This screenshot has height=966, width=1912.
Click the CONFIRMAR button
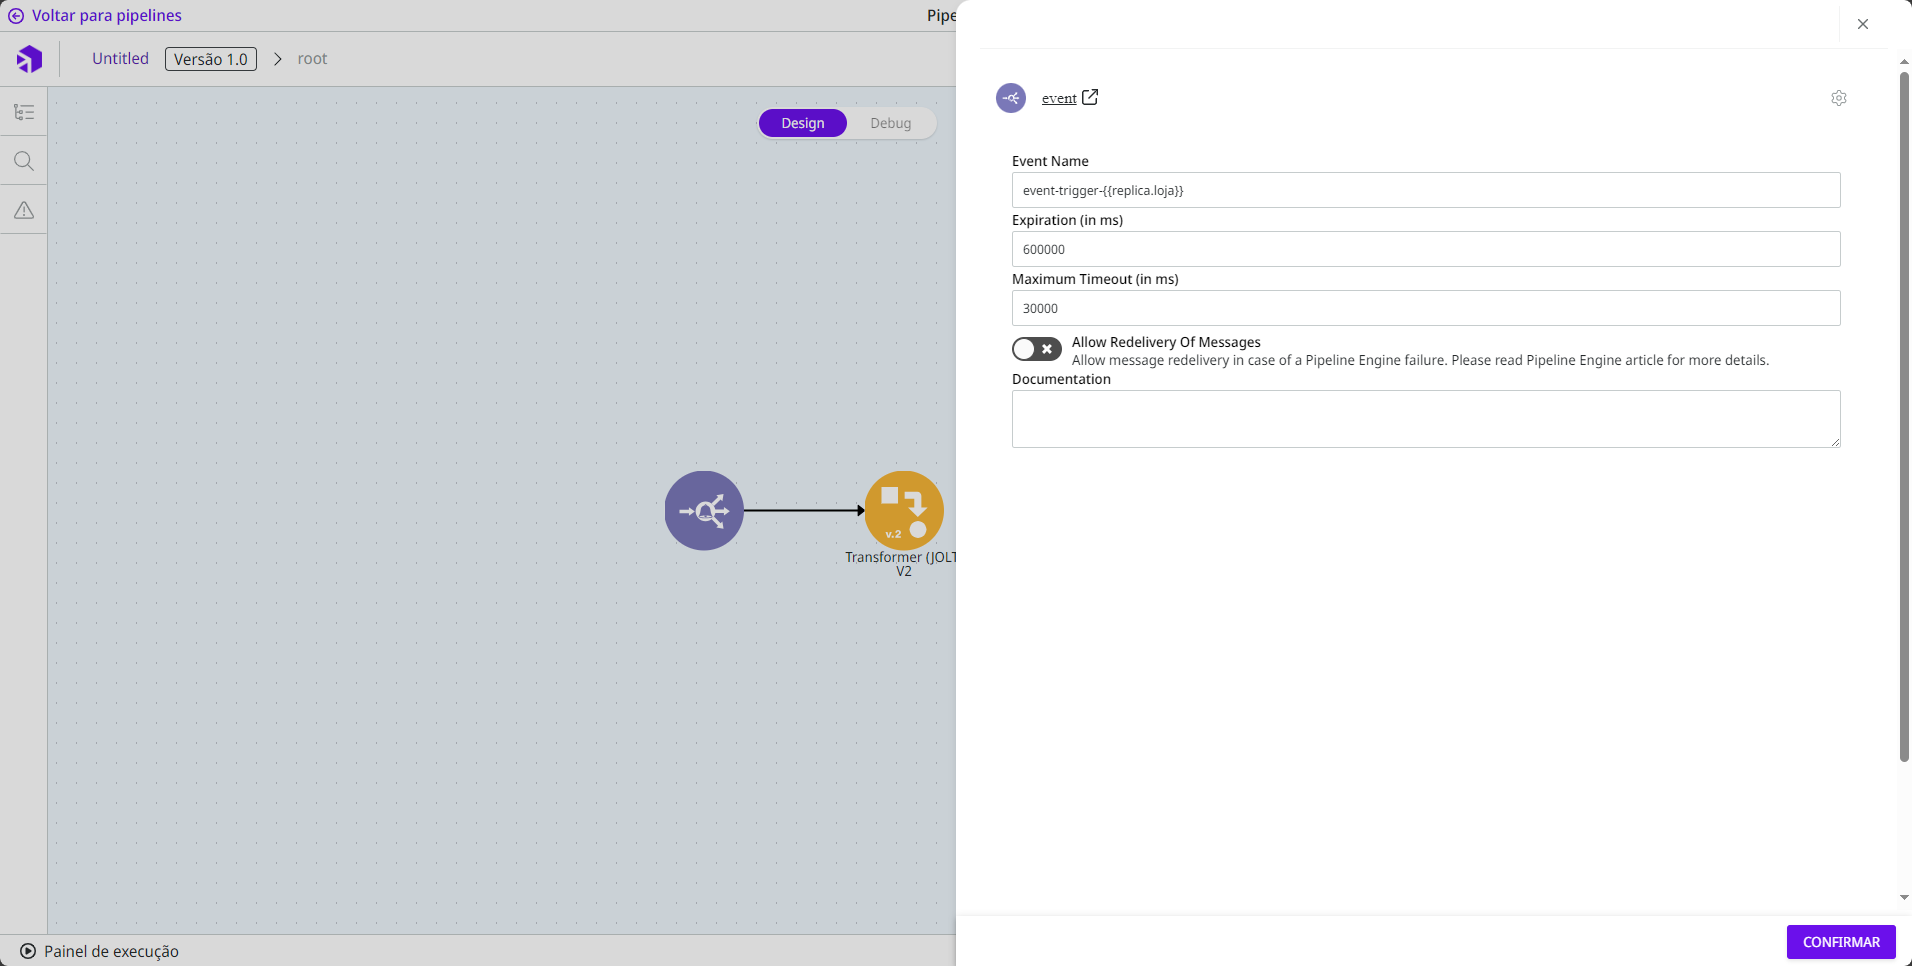coord(1840,942)
